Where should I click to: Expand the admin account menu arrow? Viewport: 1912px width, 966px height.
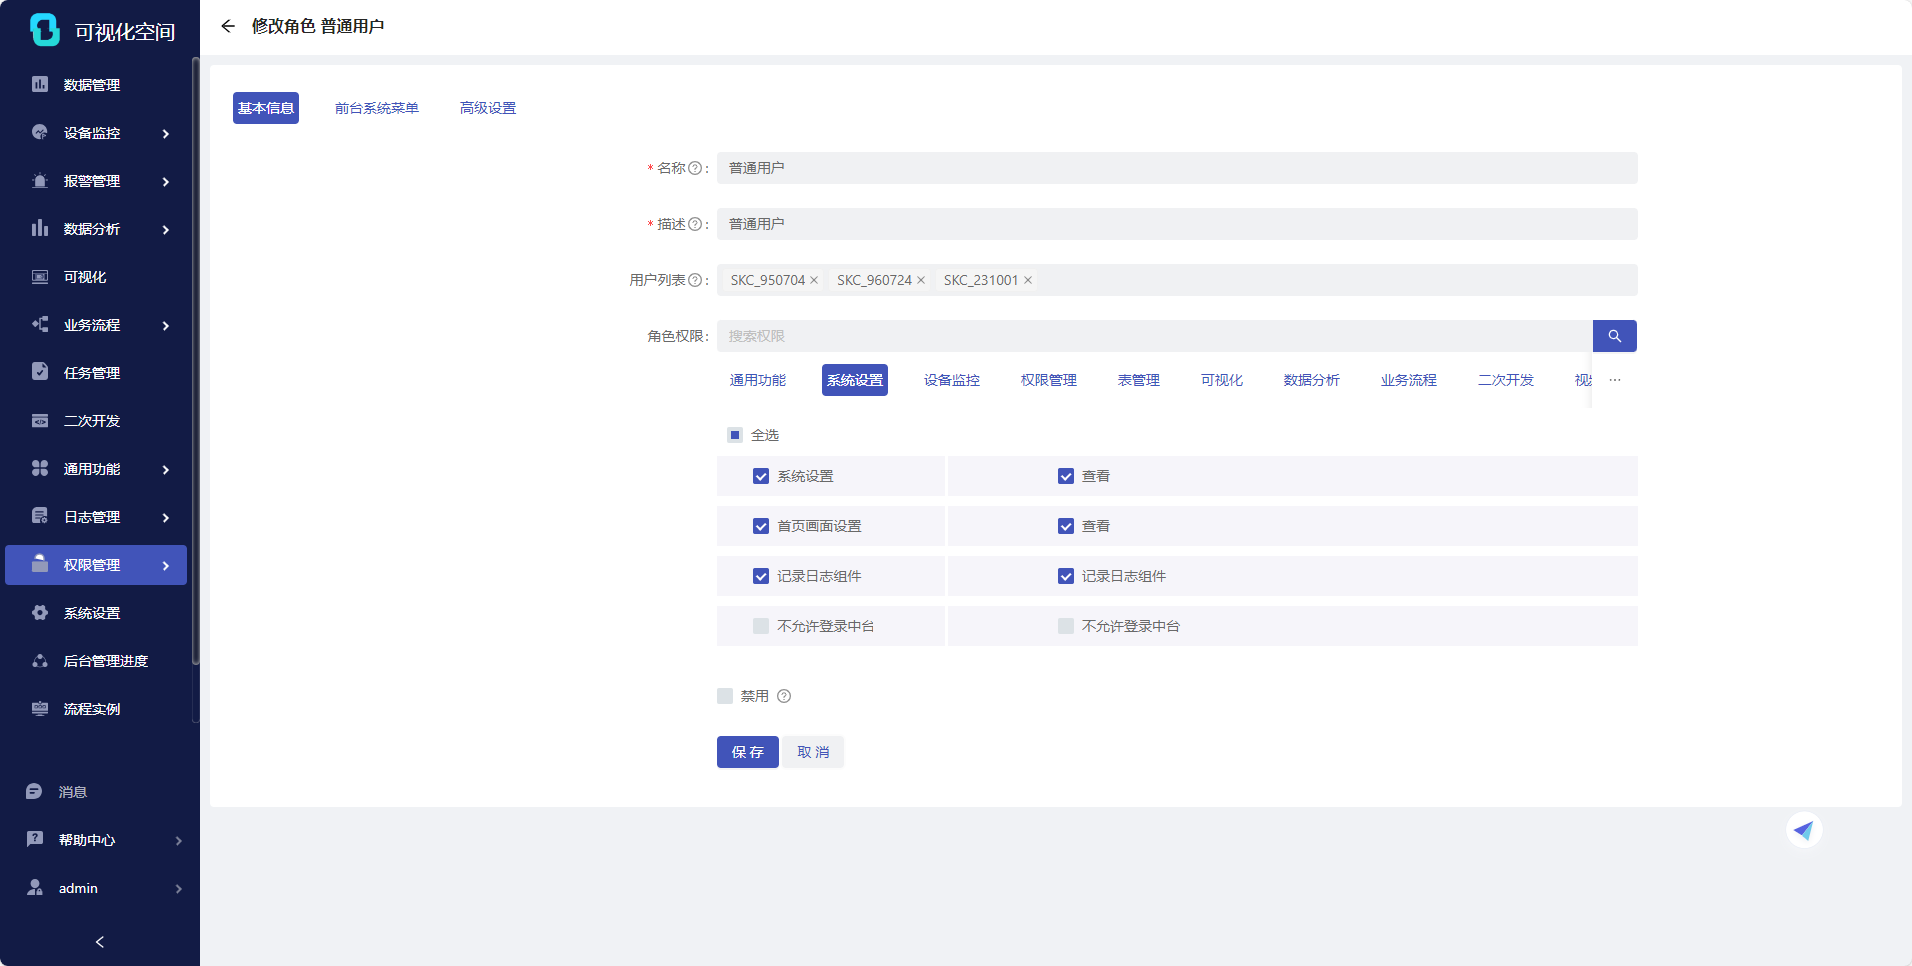pos(179,888)
